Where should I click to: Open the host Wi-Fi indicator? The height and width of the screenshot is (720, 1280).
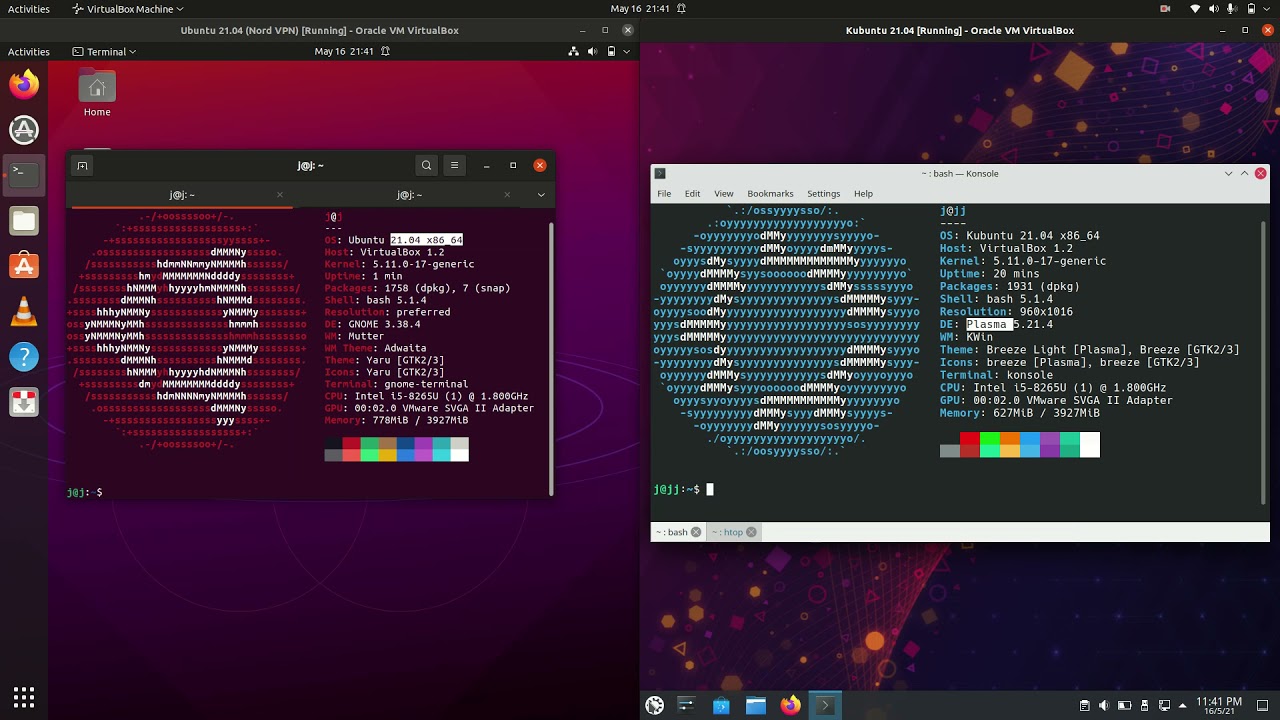tap(1195, 8)
